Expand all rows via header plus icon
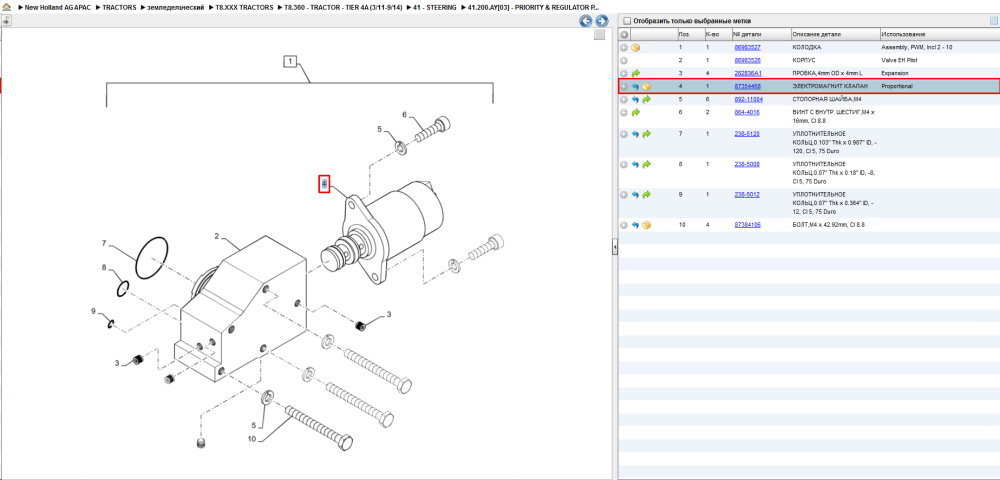1000x480 pixels. click(624, 34)
